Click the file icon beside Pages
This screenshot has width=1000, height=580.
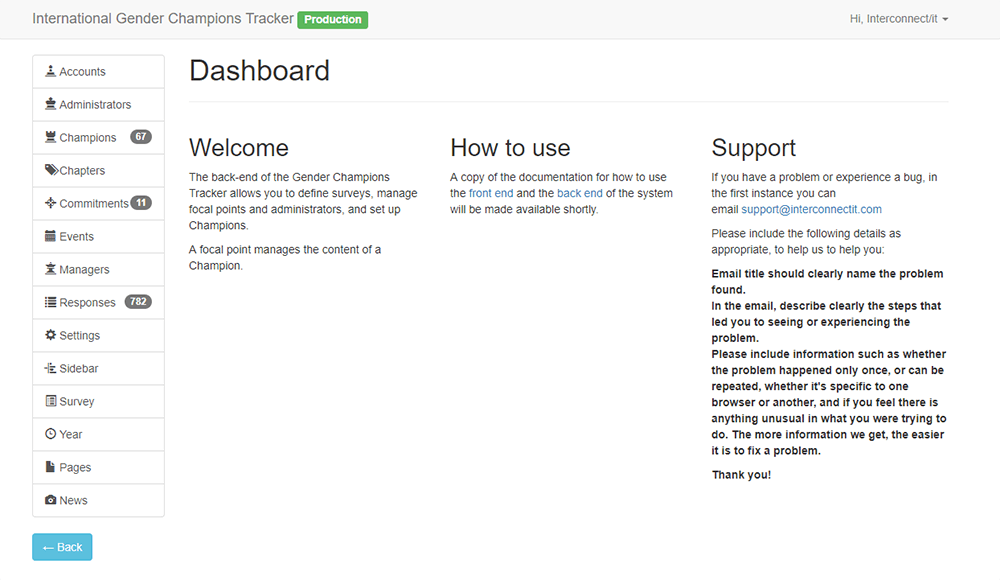50,468
